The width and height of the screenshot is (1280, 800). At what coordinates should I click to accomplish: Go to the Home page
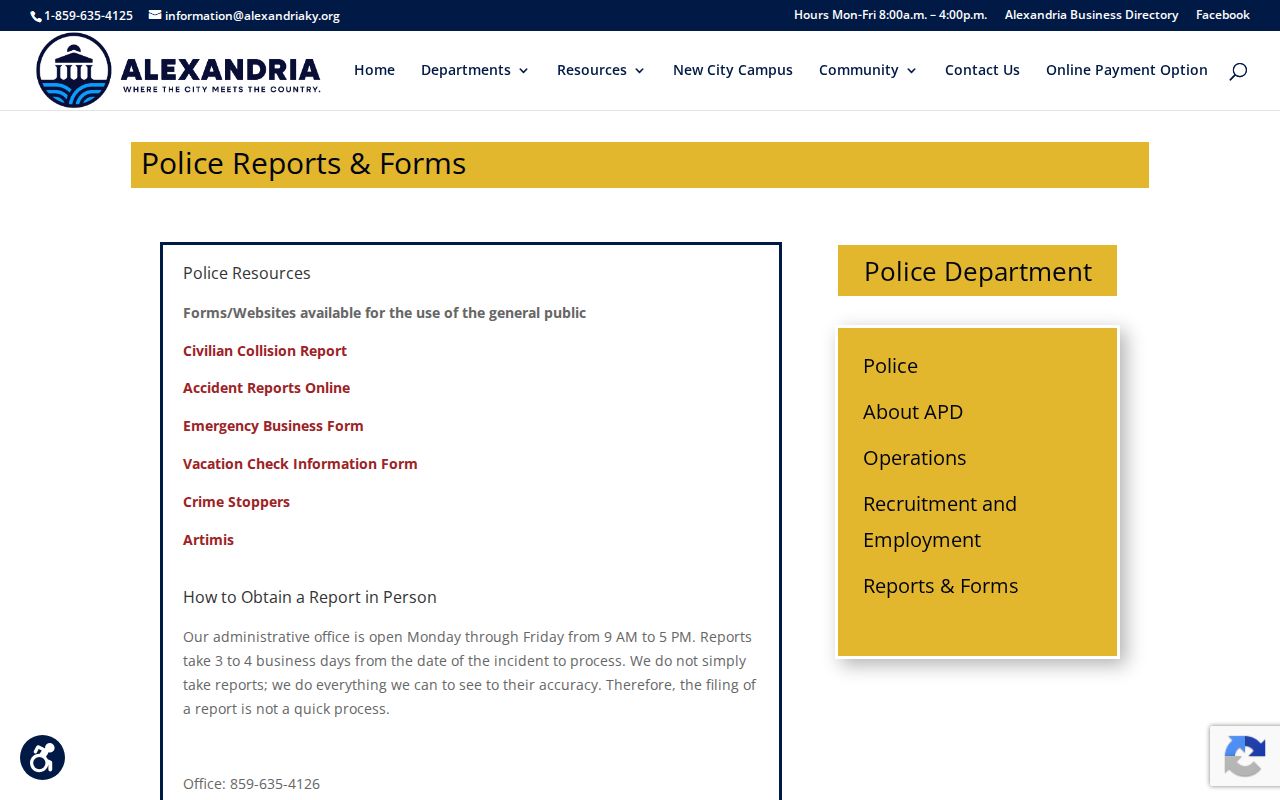pos(374,70)
